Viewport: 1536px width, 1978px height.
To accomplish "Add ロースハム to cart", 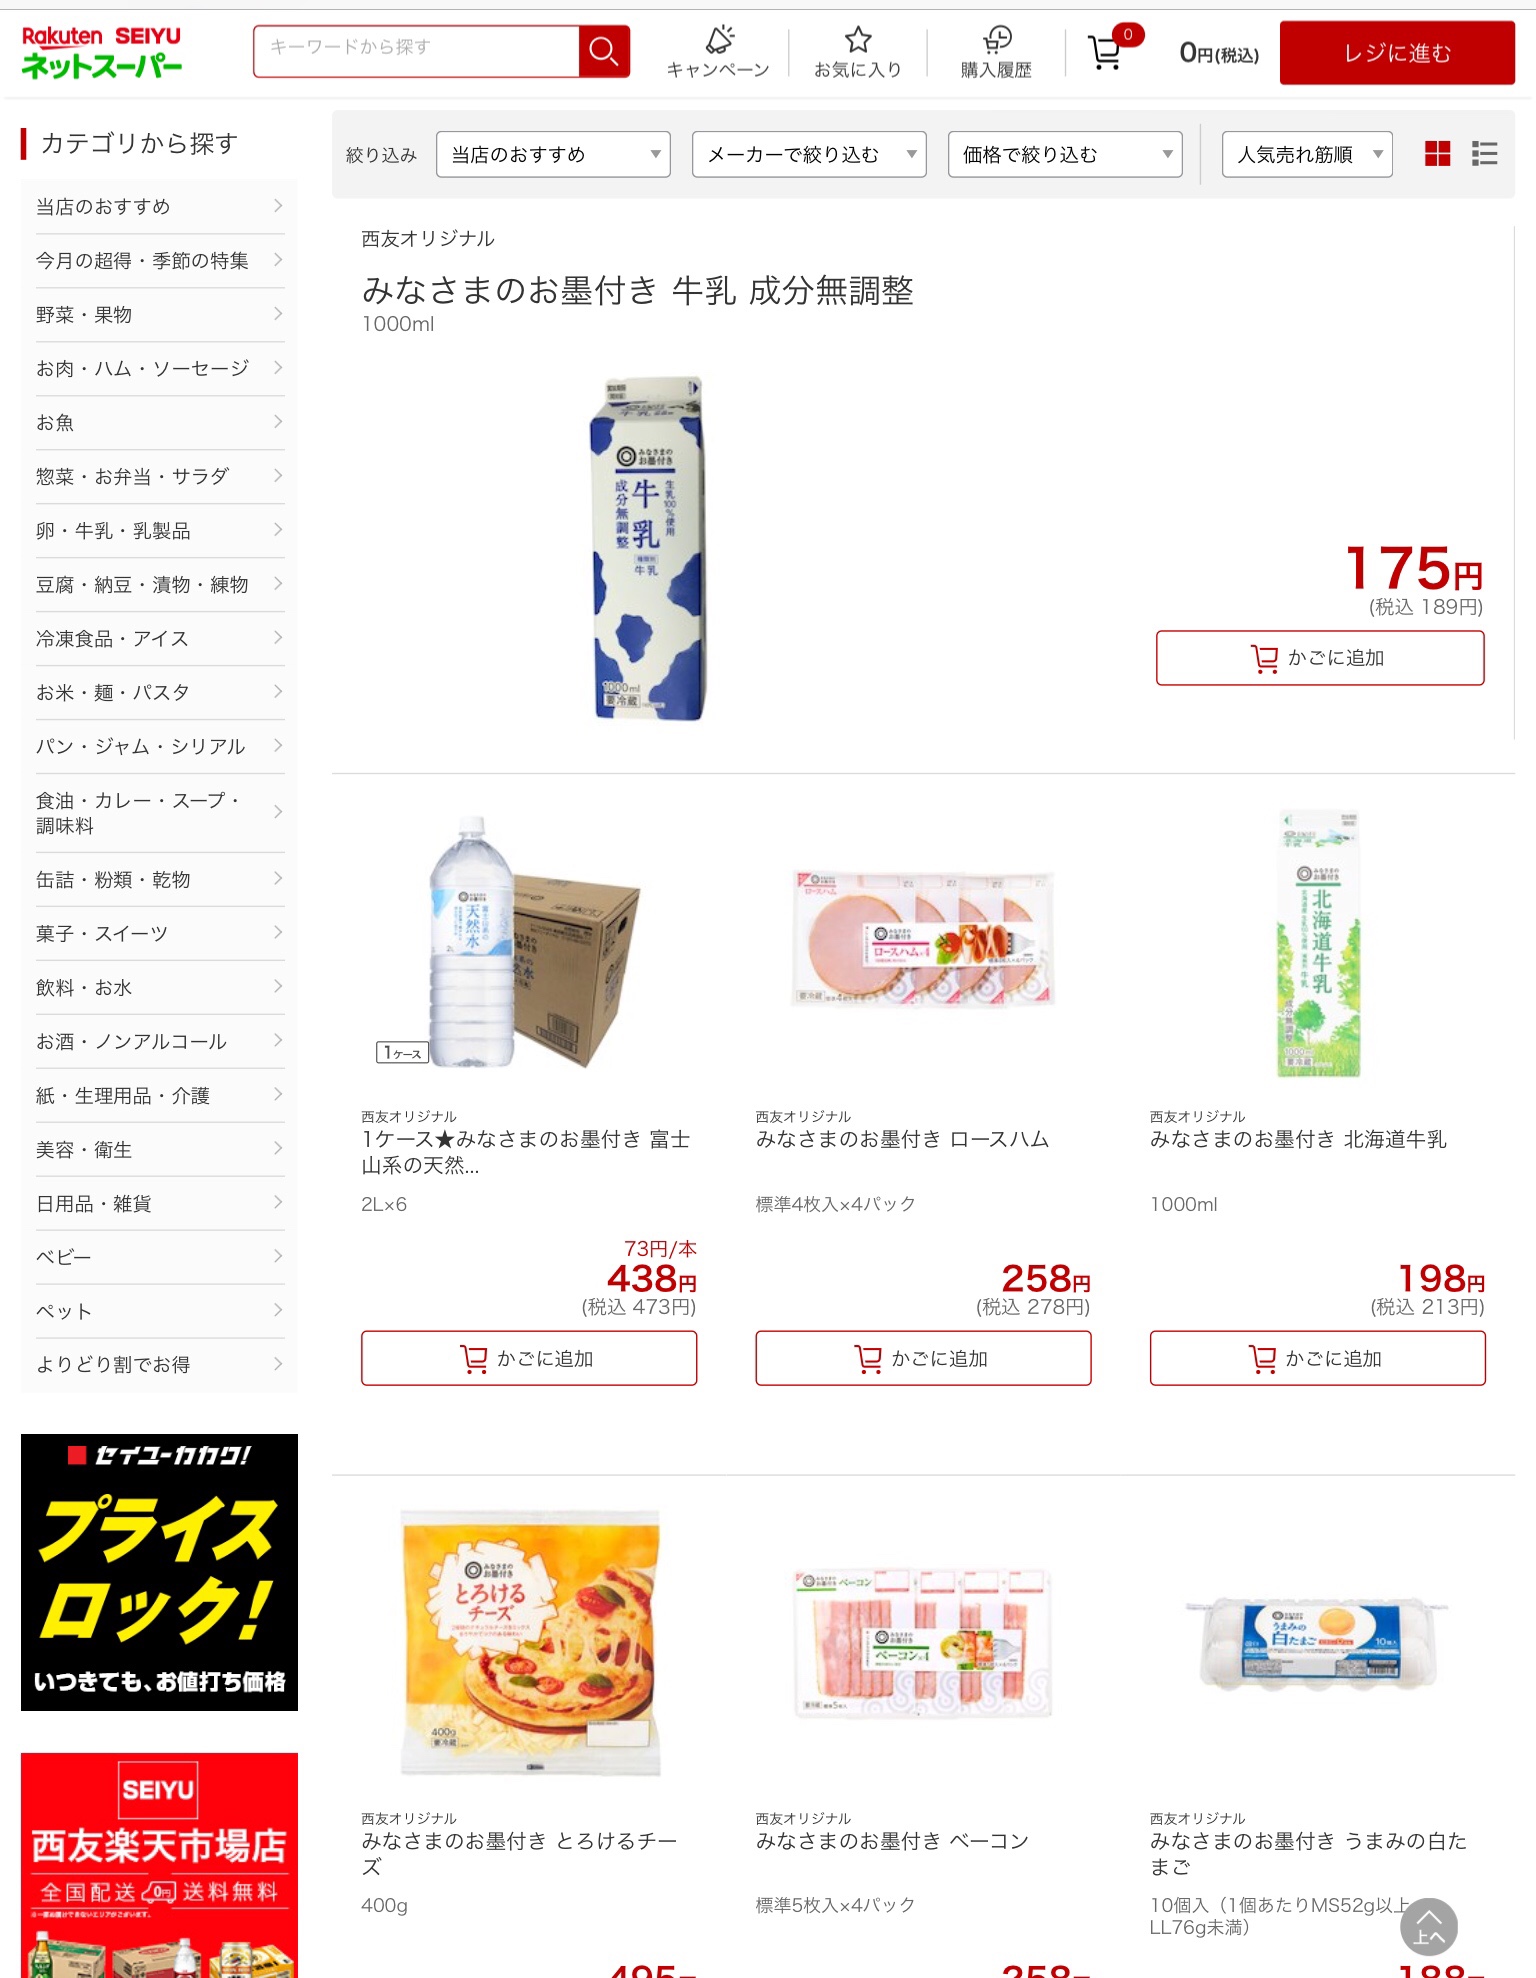I will 923,1358.
